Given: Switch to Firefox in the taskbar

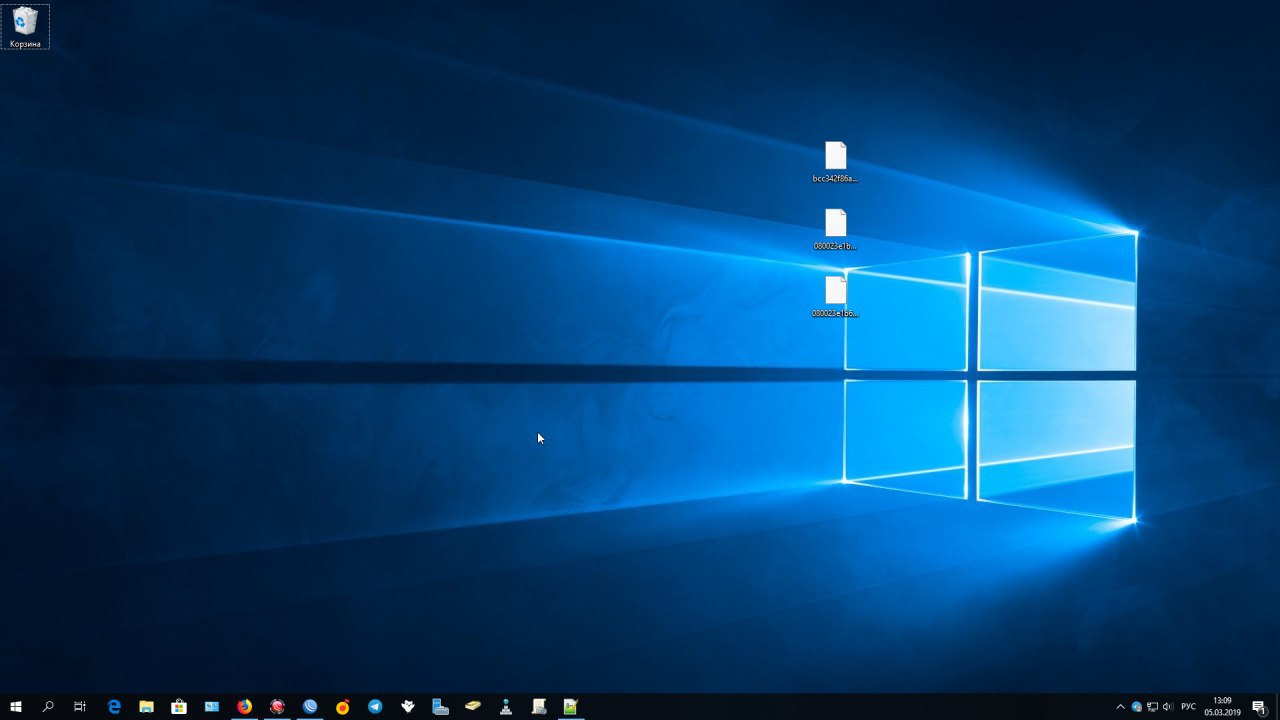Looking at the screenshot, I should [x=245, y=707].
